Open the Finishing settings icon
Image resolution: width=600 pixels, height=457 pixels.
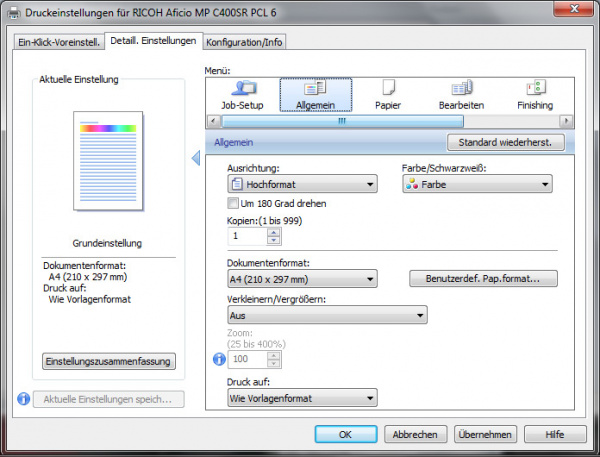pyautogui.click(x=535, y=94)
